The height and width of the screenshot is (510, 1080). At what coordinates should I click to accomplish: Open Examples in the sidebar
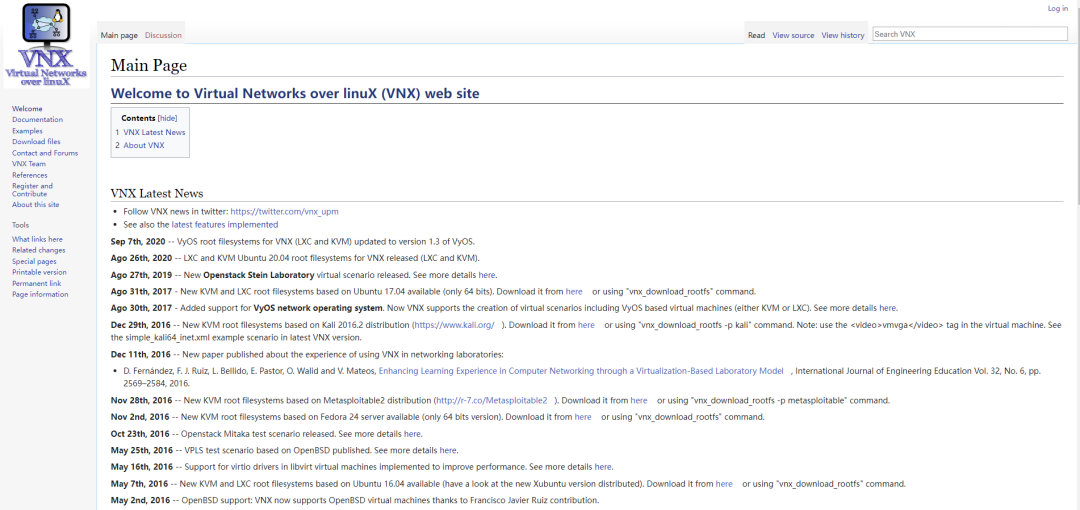pos(27,131)
